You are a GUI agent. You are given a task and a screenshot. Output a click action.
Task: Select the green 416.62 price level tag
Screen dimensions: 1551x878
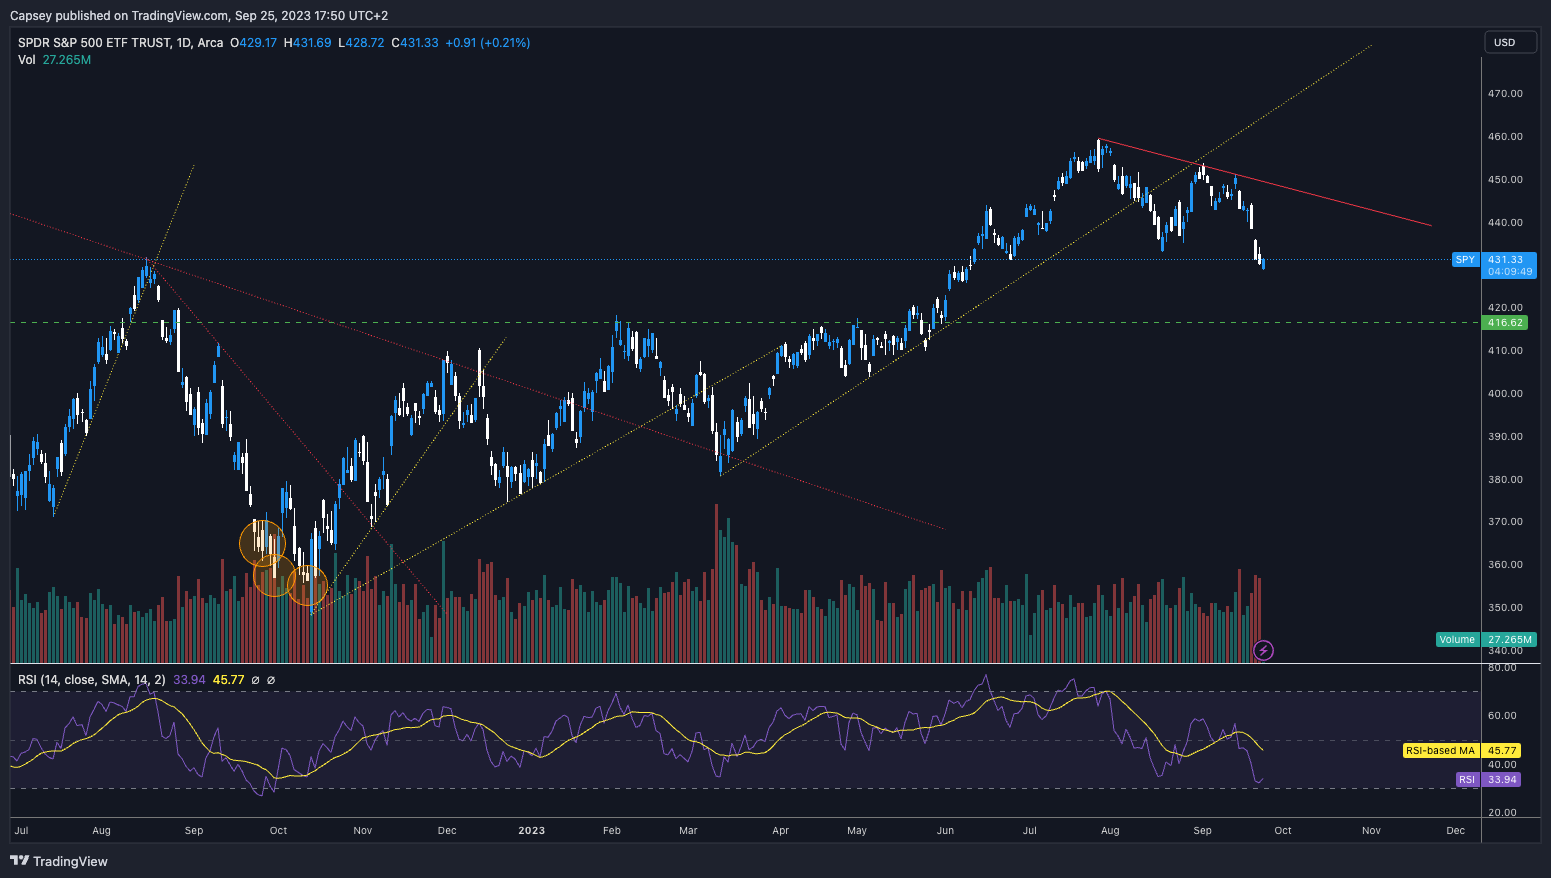coord(1505,323)
